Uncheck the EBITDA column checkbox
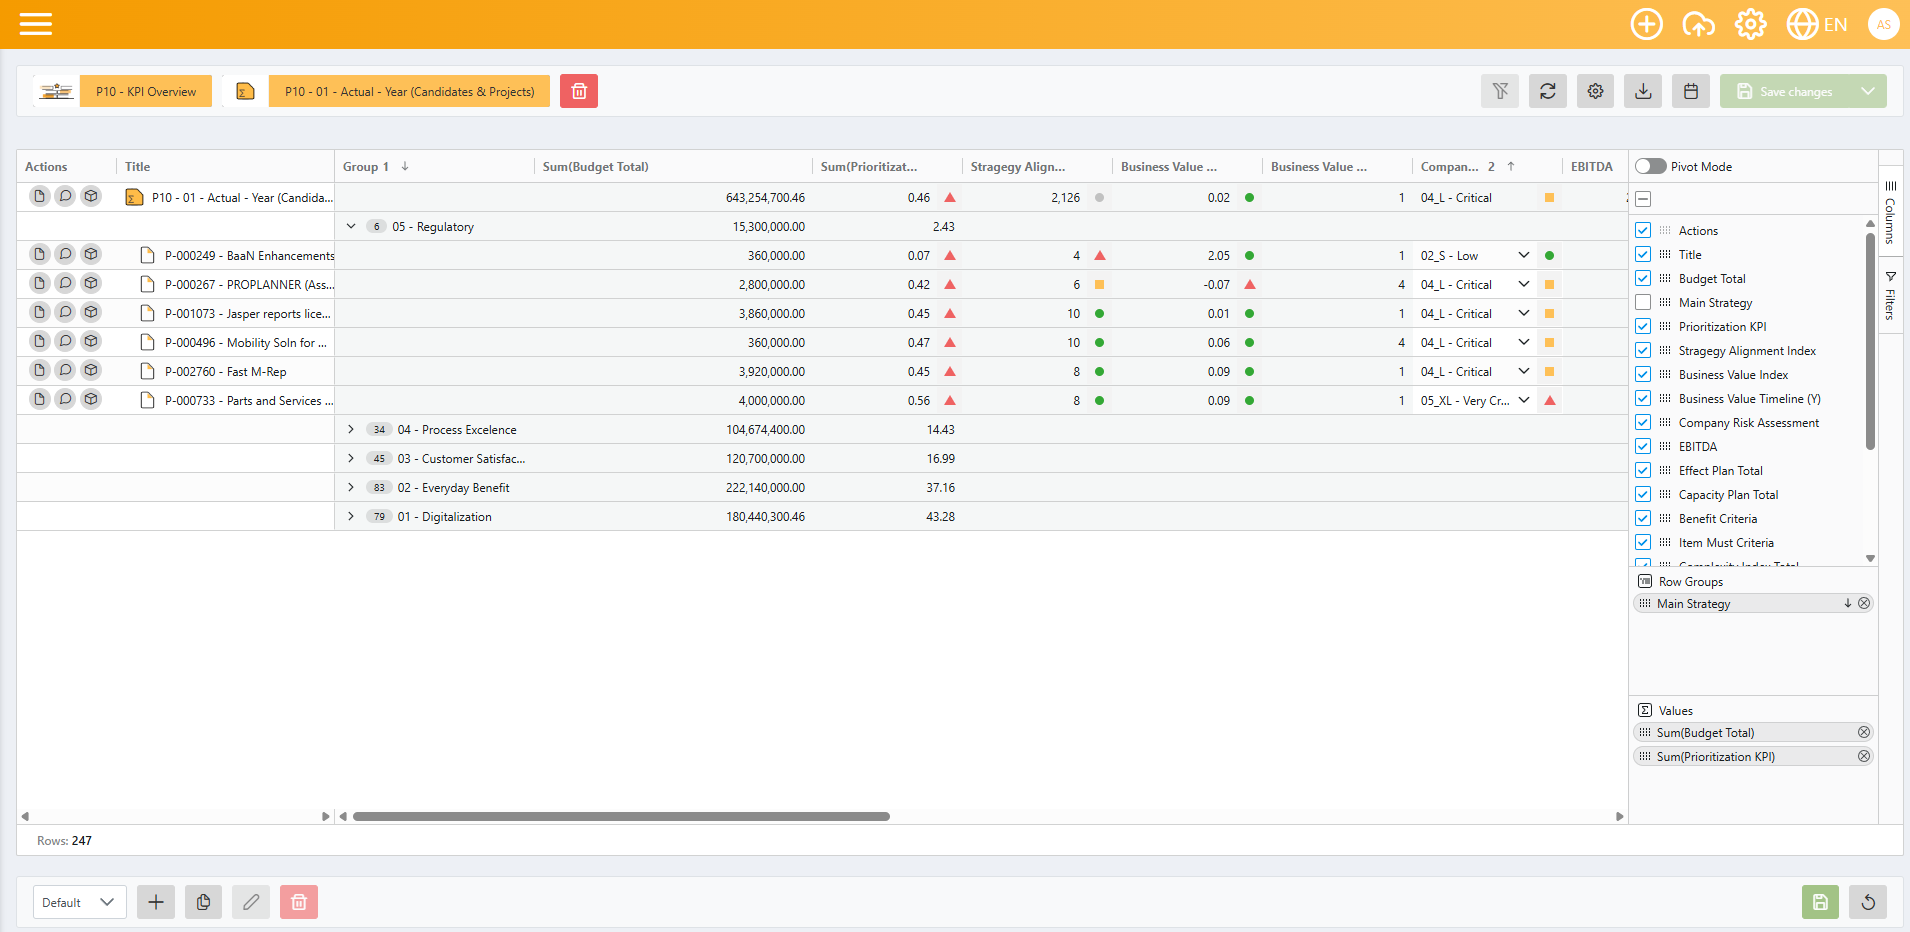Viewport: 1910px width, 932px height. tap(1643, 446)
